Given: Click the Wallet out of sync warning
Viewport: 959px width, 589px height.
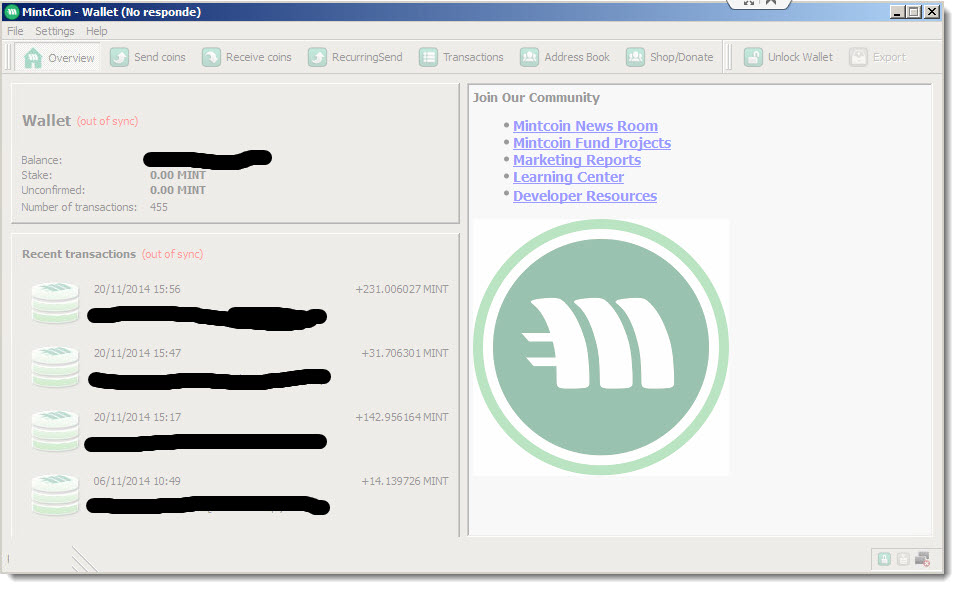Looking at the screenshot, I should [107, 121].
